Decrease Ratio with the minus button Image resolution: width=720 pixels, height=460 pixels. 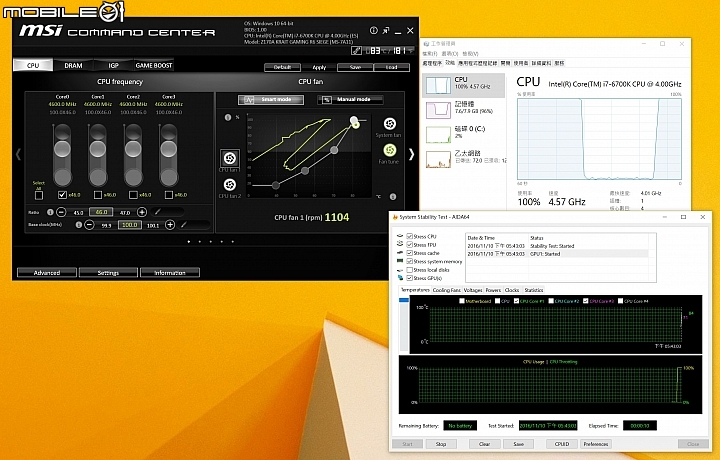pos(61,212)
